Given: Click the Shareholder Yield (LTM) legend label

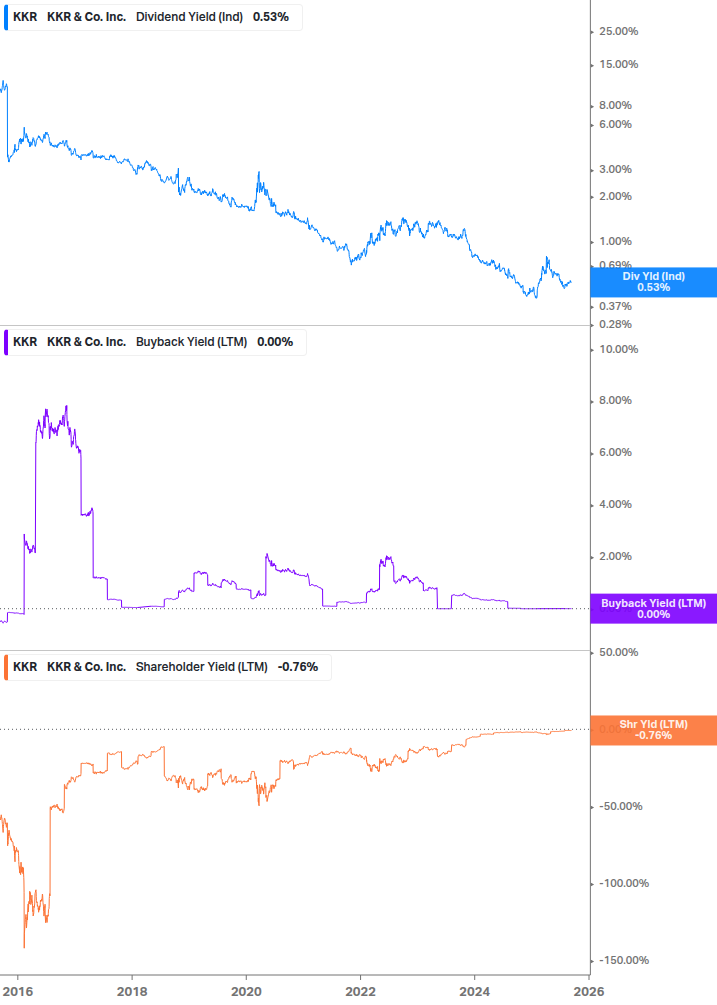Looking at the screenshot, I should click(201, 667).
